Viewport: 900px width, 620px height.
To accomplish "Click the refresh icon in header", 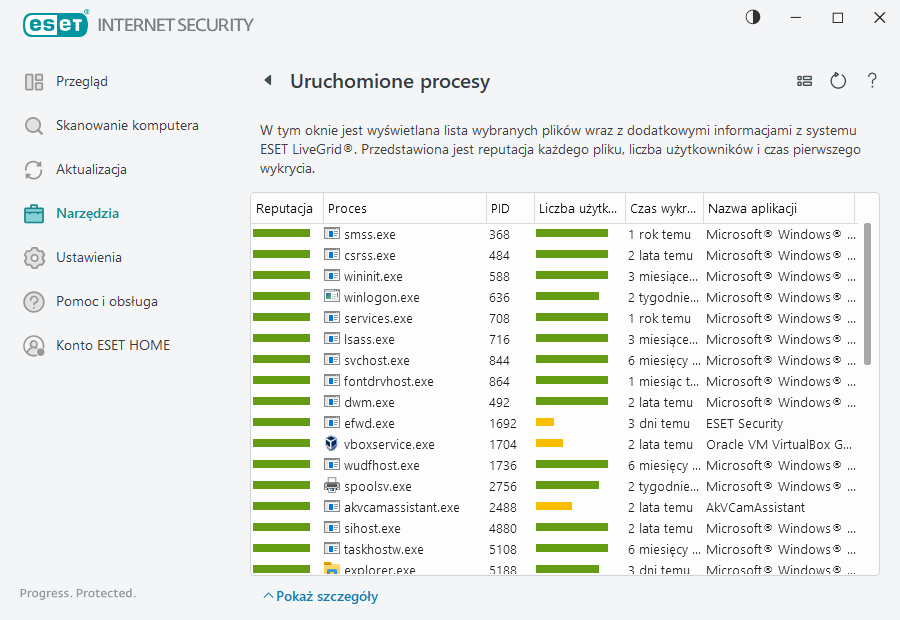I will tap(838, 81).
